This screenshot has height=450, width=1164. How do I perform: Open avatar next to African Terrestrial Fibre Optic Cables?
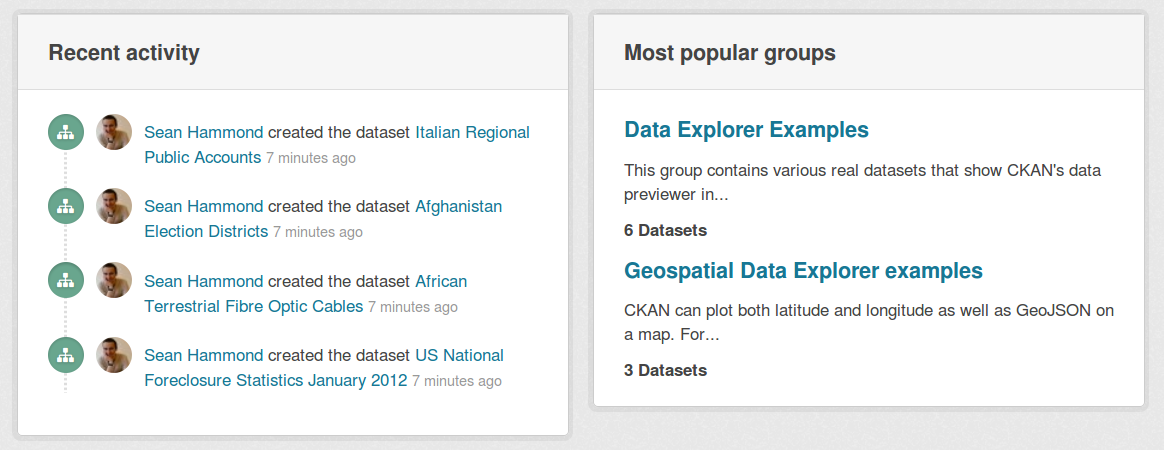pos(114,281)
